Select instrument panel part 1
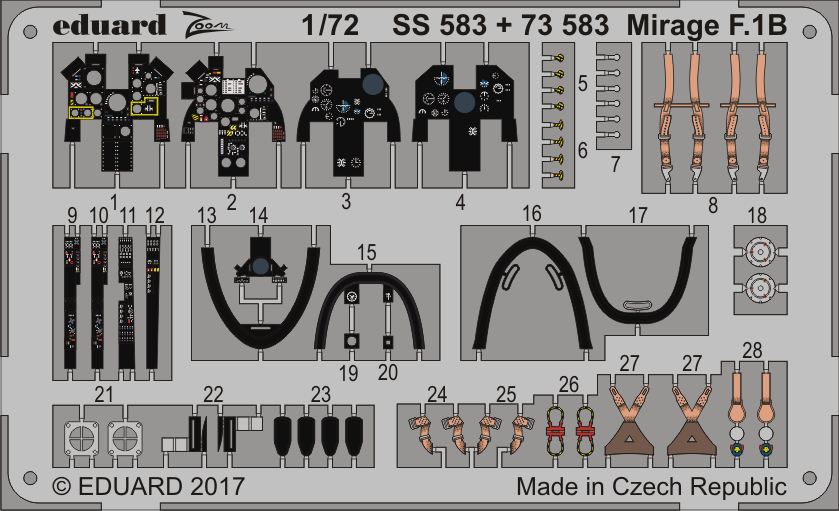The height and width of the screenshot is (511, 839). coord(114,110)
